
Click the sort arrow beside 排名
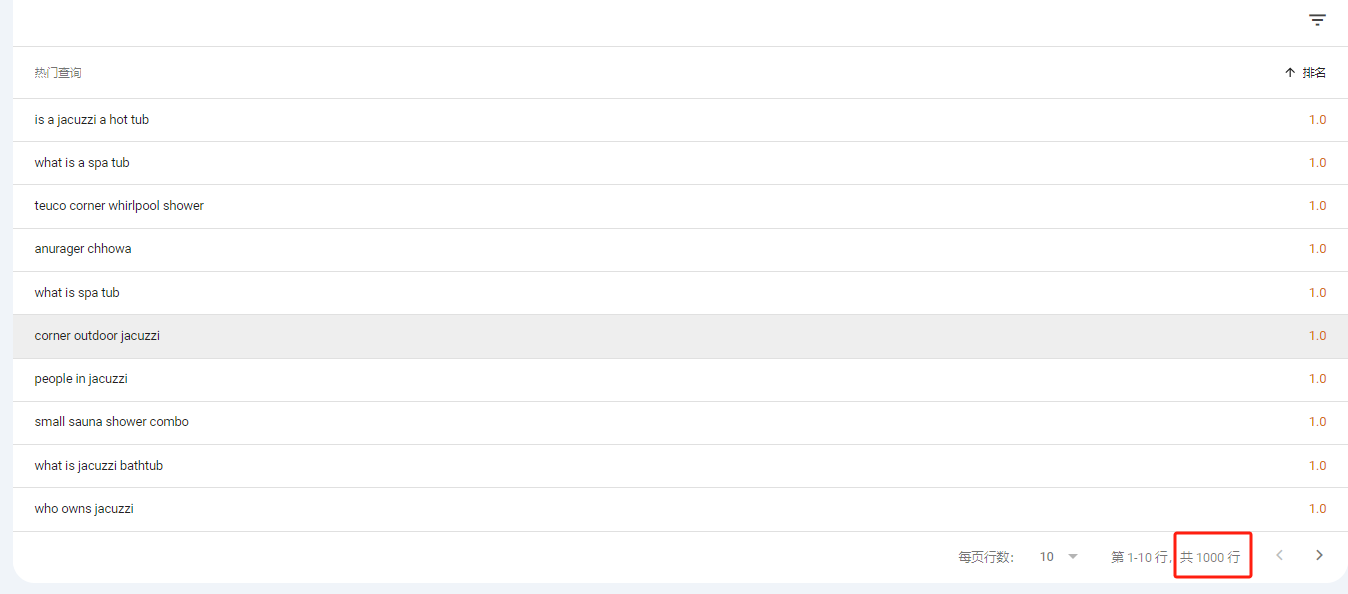tap(1289, 73)
